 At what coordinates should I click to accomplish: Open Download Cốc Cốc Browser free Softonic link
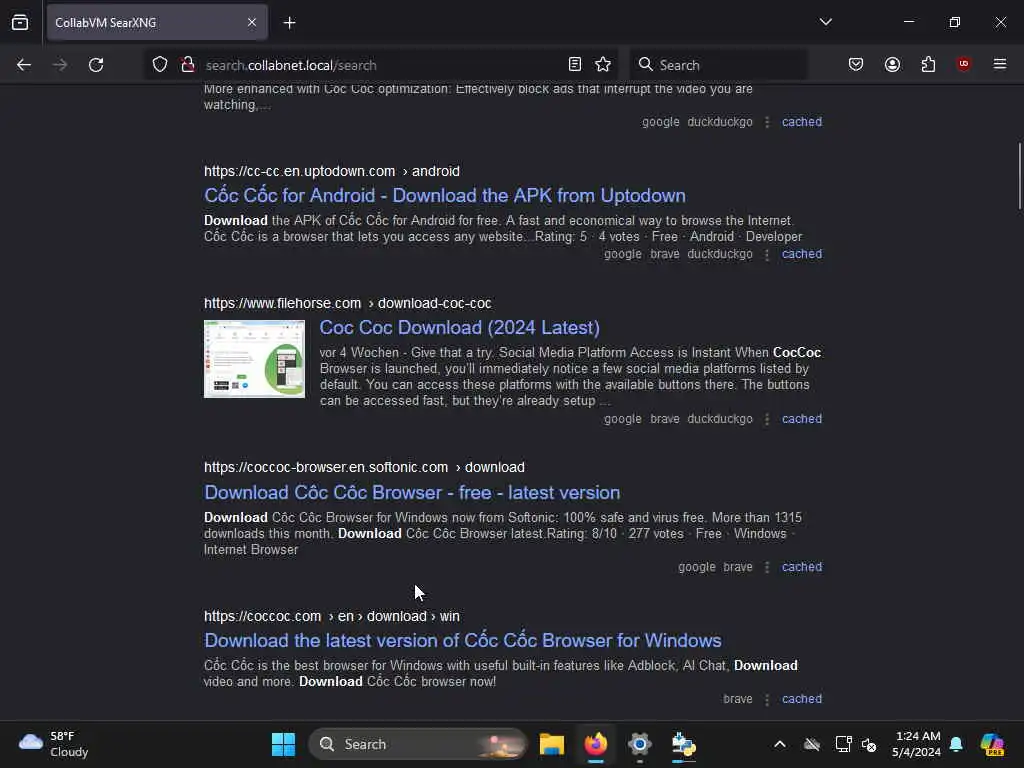click(412, 492)
